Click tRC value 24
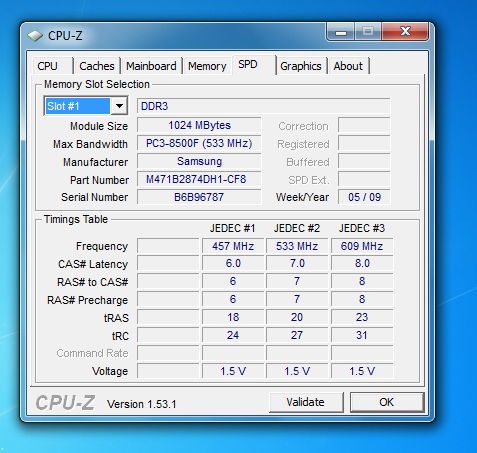The width and height of the screenshot is (477, 453). (x=233, y=335)
